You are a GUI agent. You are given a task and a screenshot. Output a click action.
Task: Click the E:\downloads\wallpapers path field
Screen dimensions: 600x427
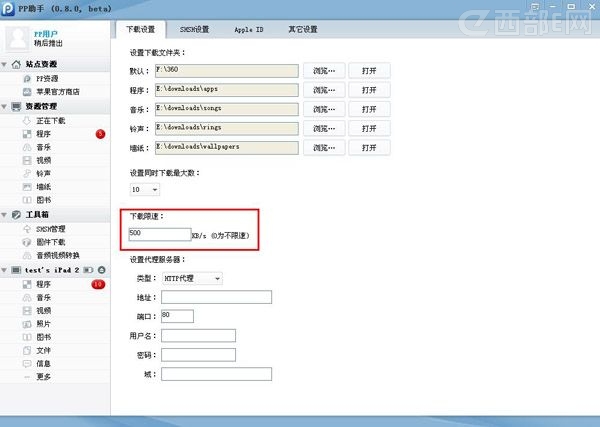coord(227,148)
